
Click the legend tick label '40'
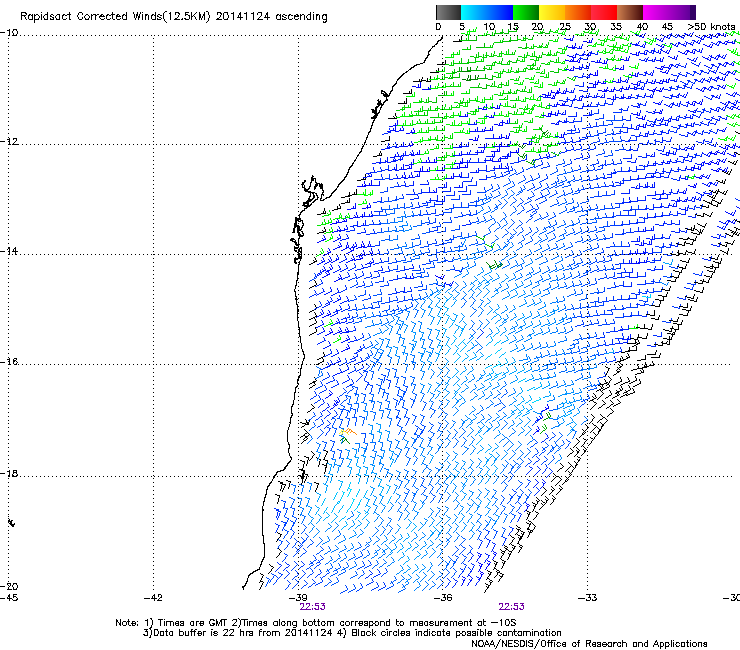[642, 27]
